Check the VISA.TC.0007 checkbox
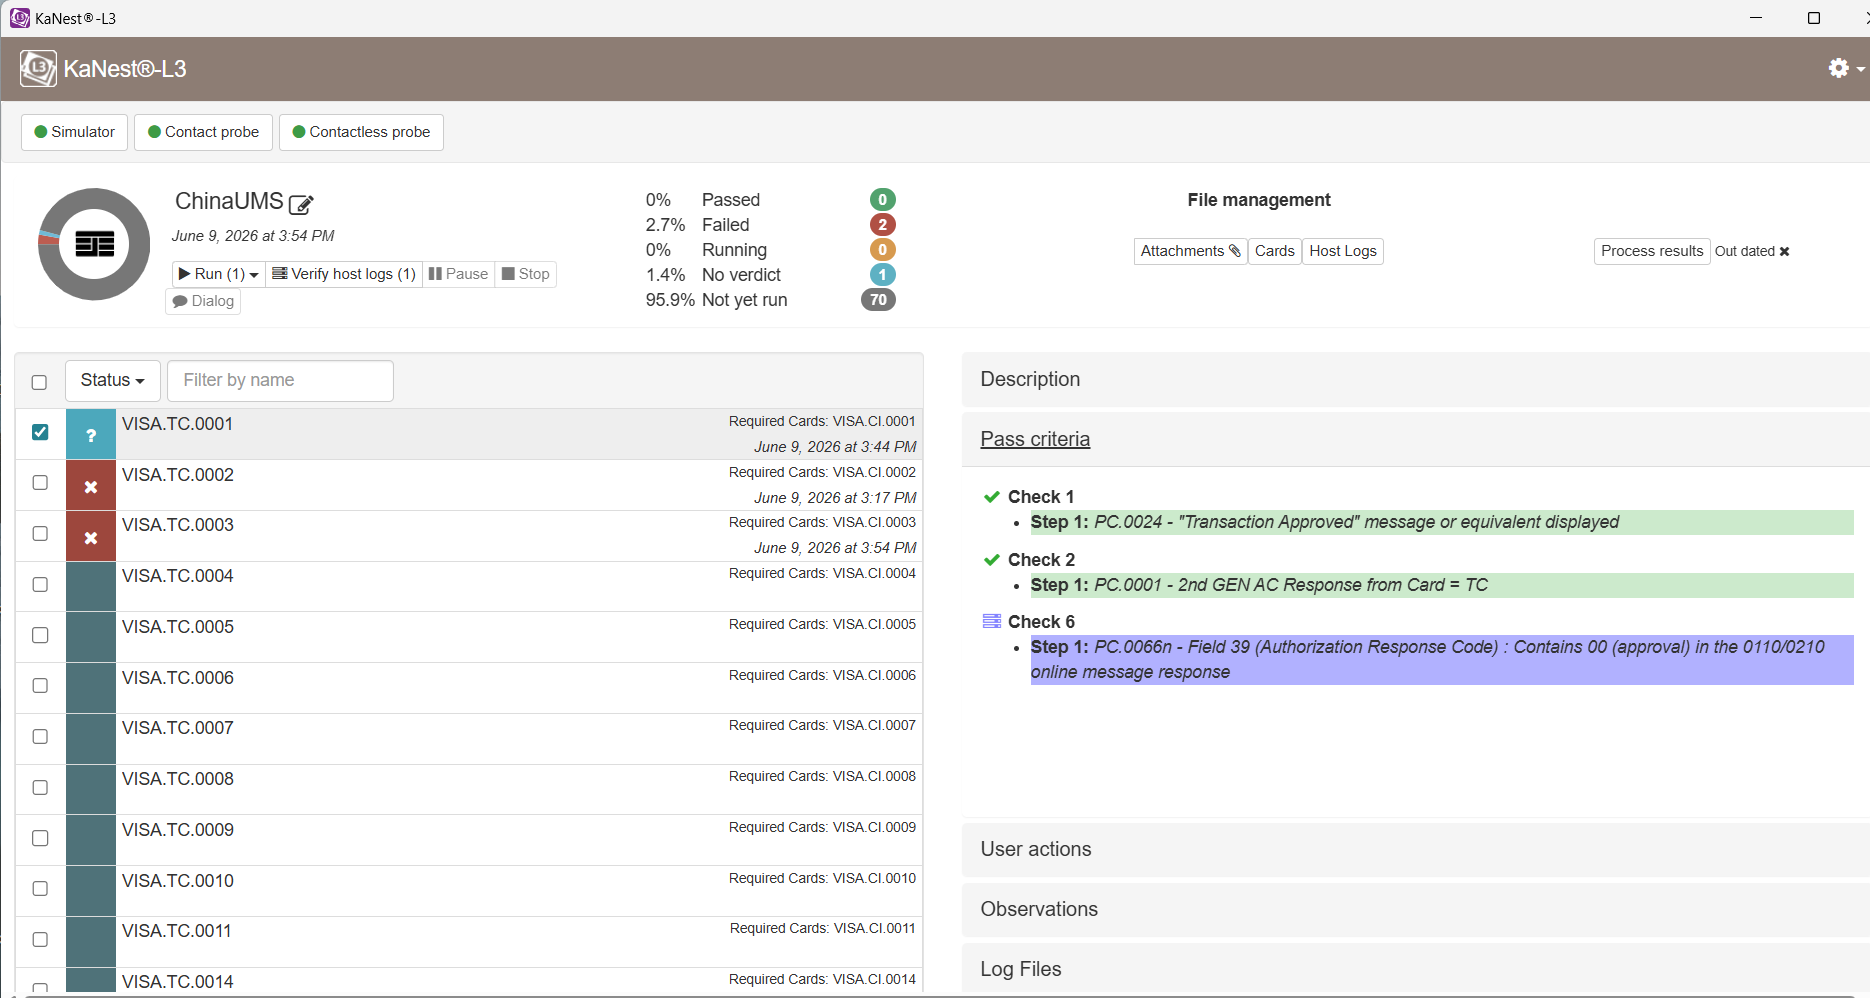Viewport: 1870px width, 998px height. (40, 736)
